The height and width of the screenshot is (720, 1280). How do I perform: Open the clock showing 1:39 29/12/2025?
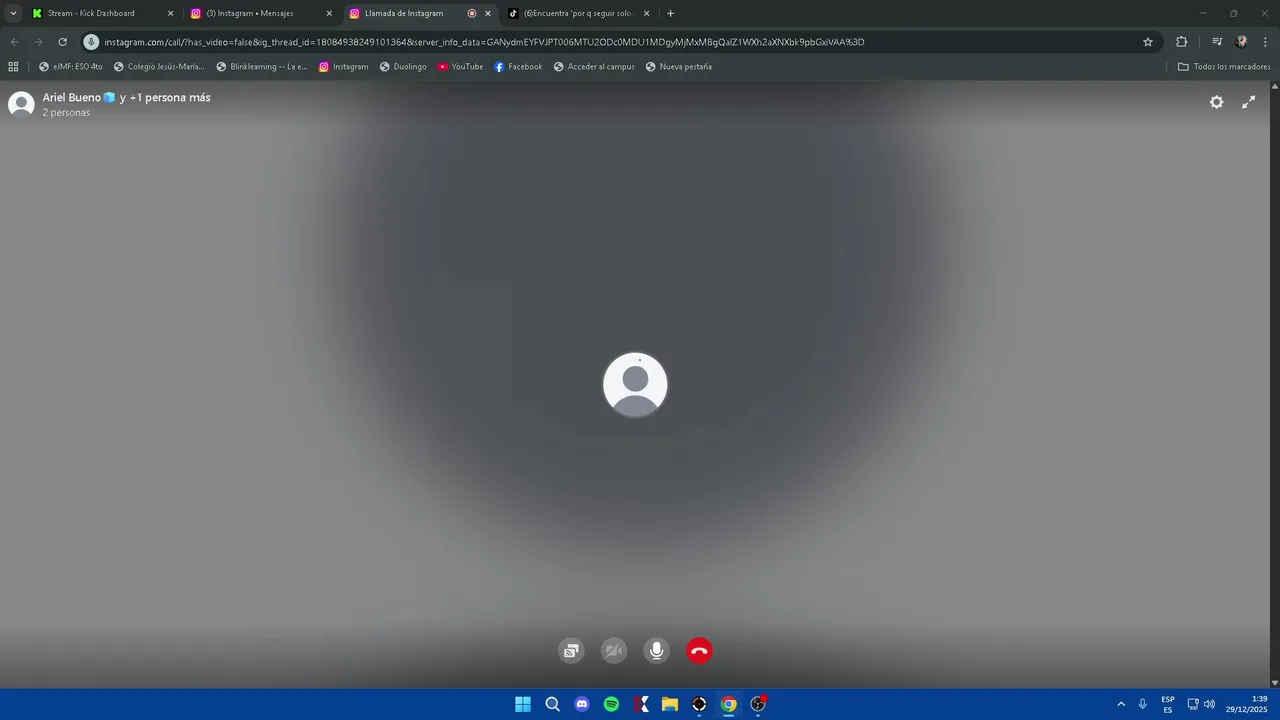tap(1247, 704)
